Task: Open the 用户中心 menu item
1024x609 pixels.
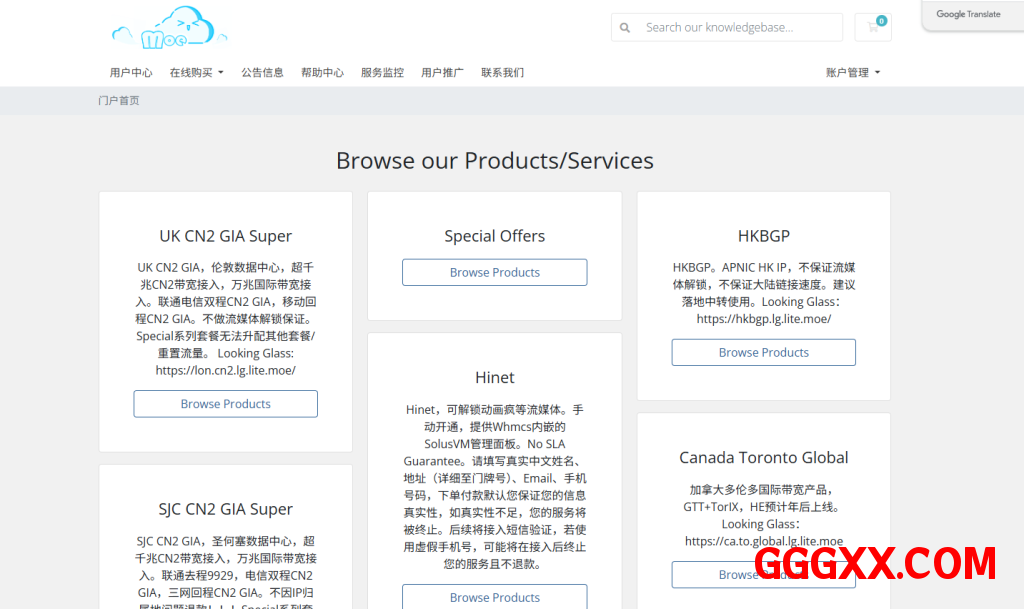Action: click(131, 73)
